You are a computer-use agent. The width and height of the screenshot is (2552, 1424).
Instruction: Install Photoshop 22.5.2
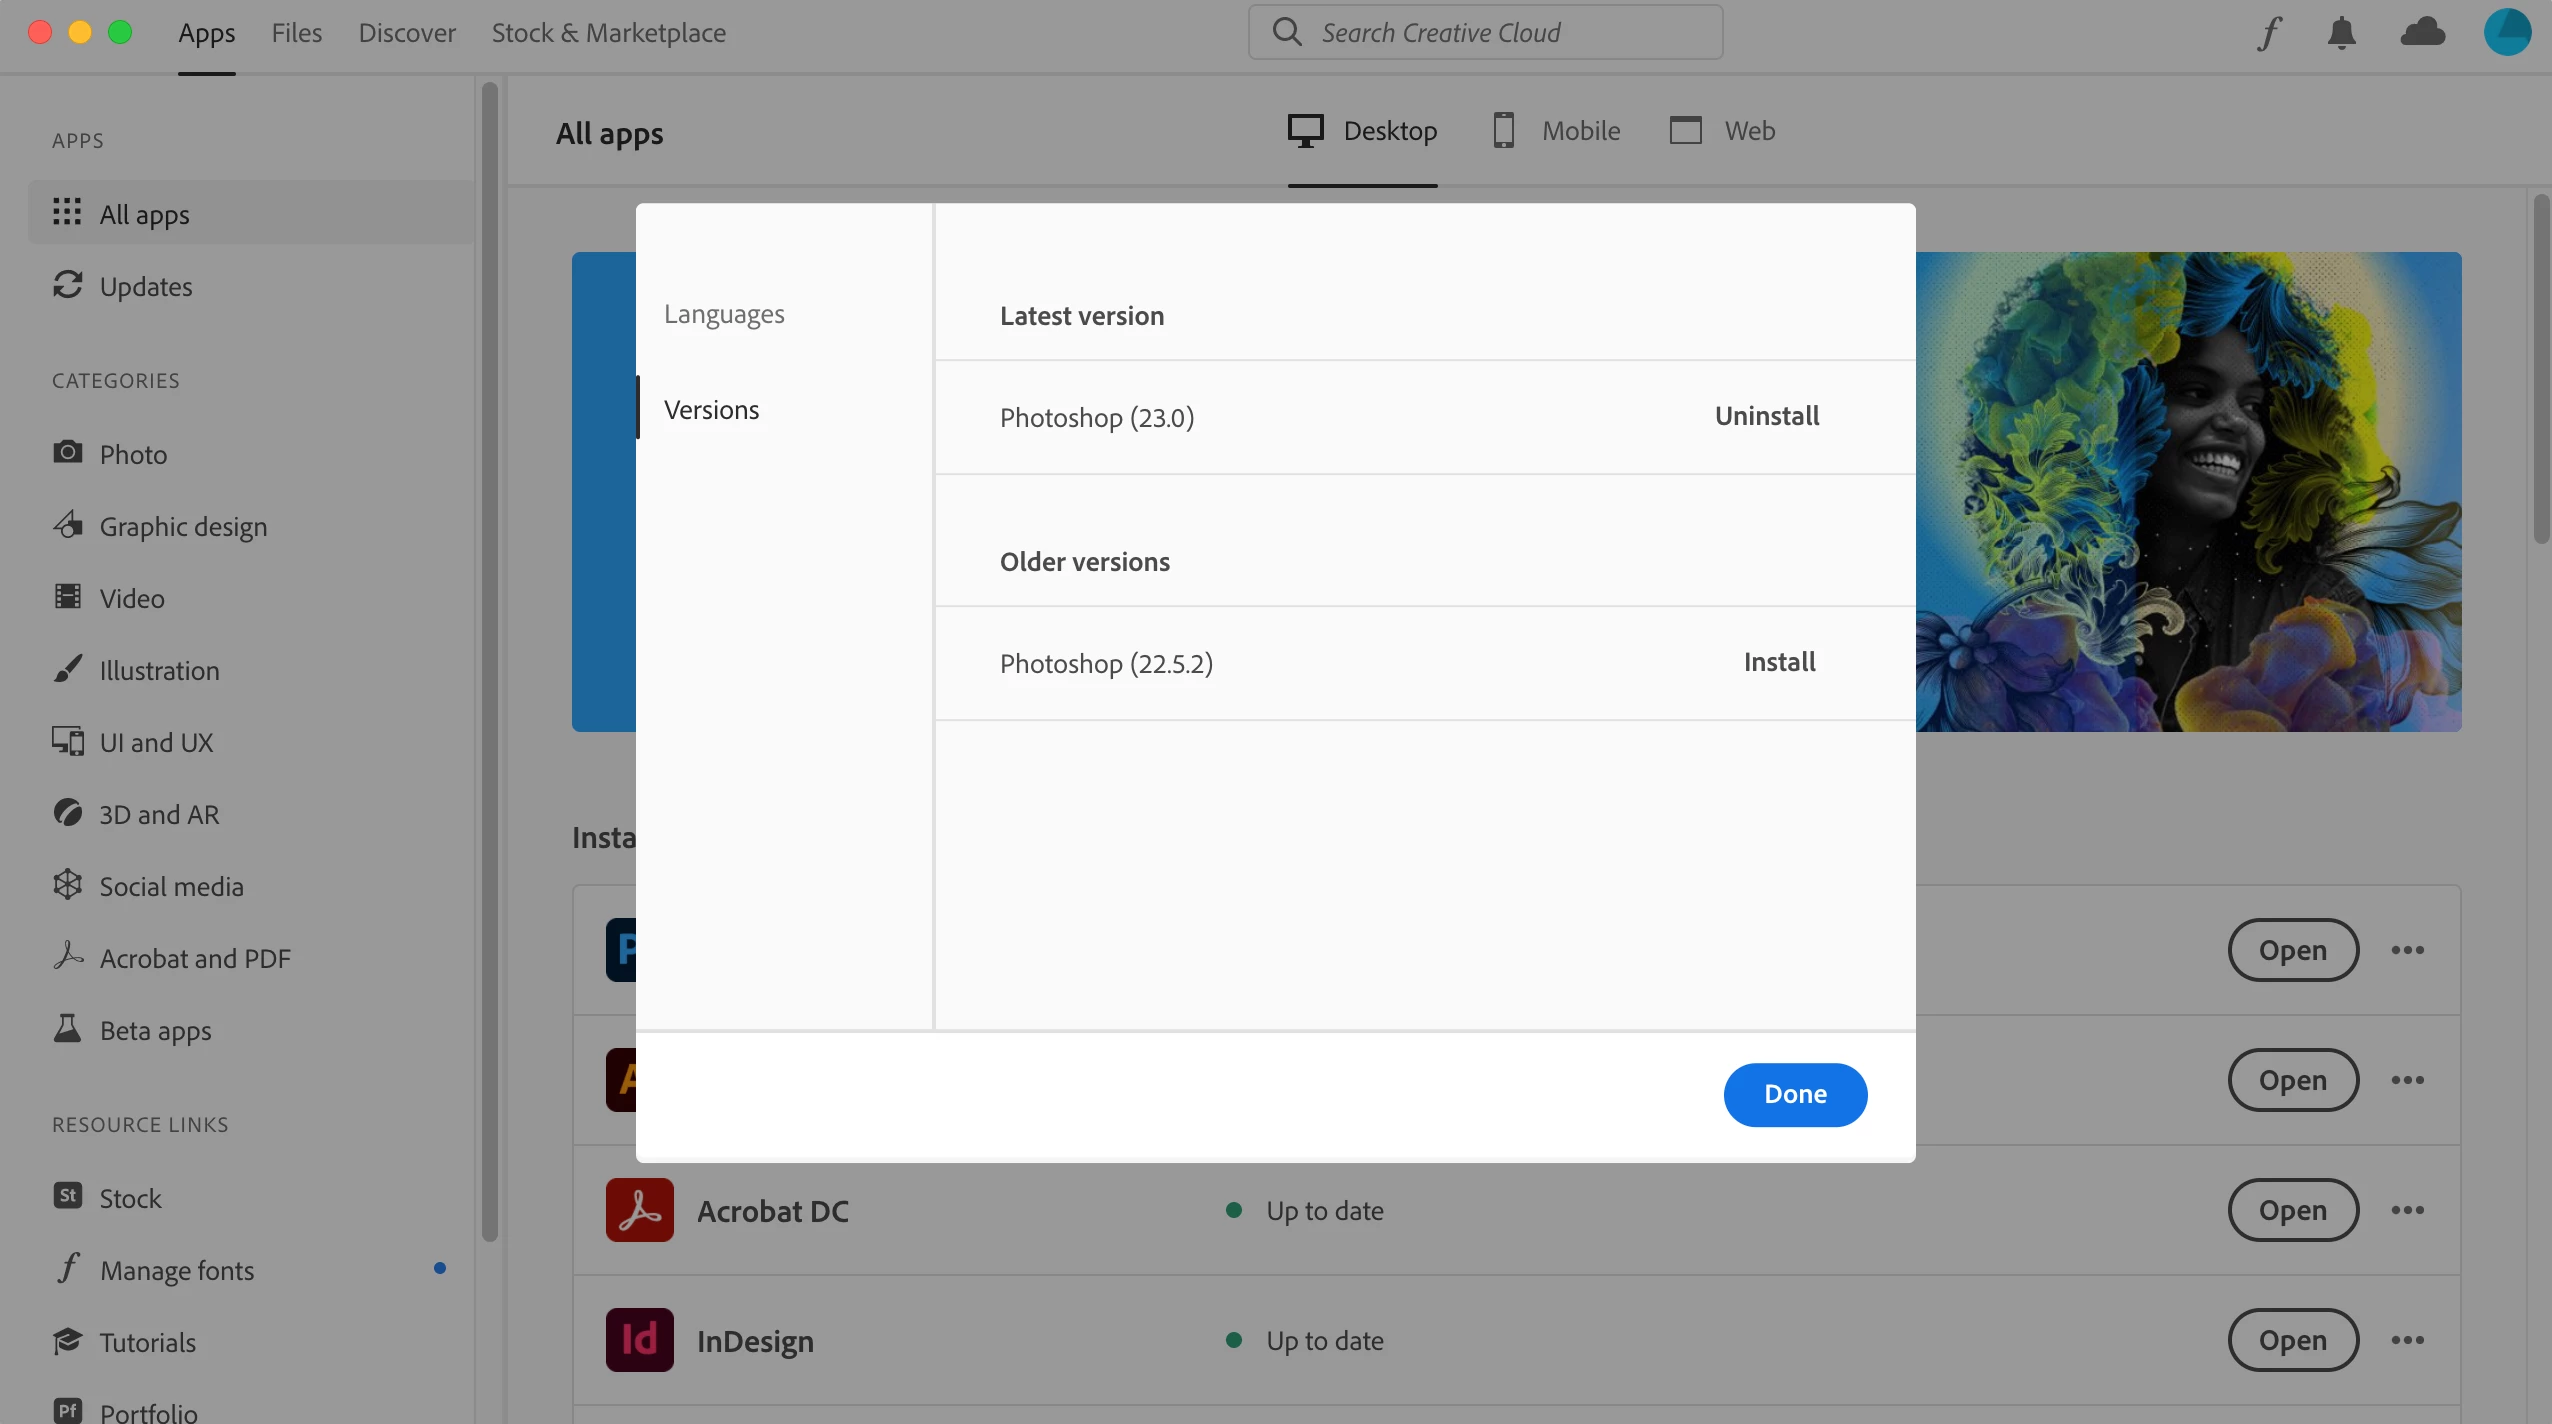coord(1779,662)
